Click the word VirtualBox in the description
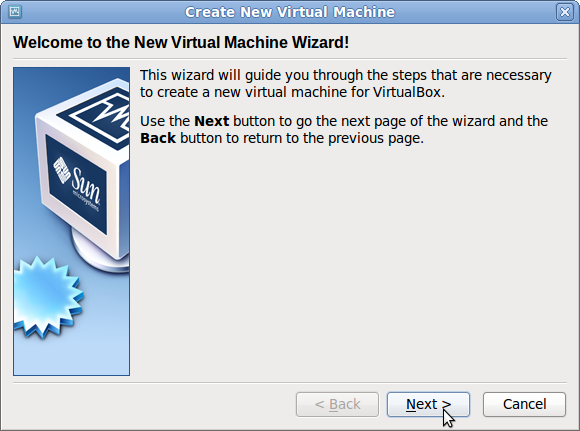Viewport: 580px width, 431px height. (407, 92)
